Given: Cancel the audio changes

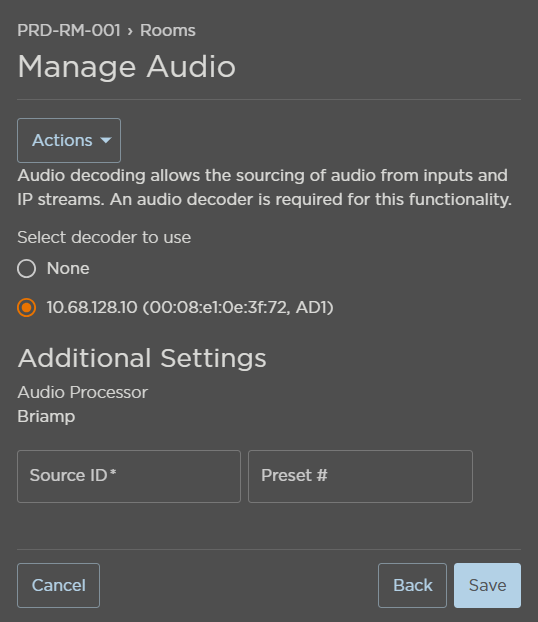Looking at the screenshot, I should coord(58,586).
